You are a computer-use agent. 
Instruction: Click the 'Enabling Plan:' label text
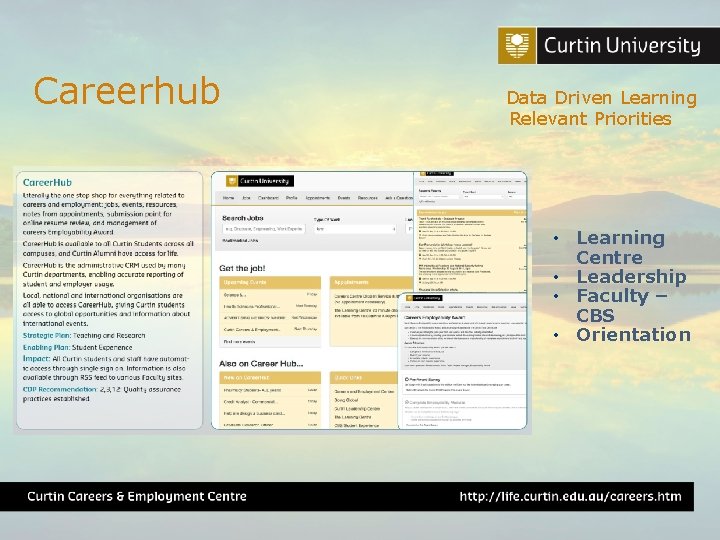coord(46,348)
